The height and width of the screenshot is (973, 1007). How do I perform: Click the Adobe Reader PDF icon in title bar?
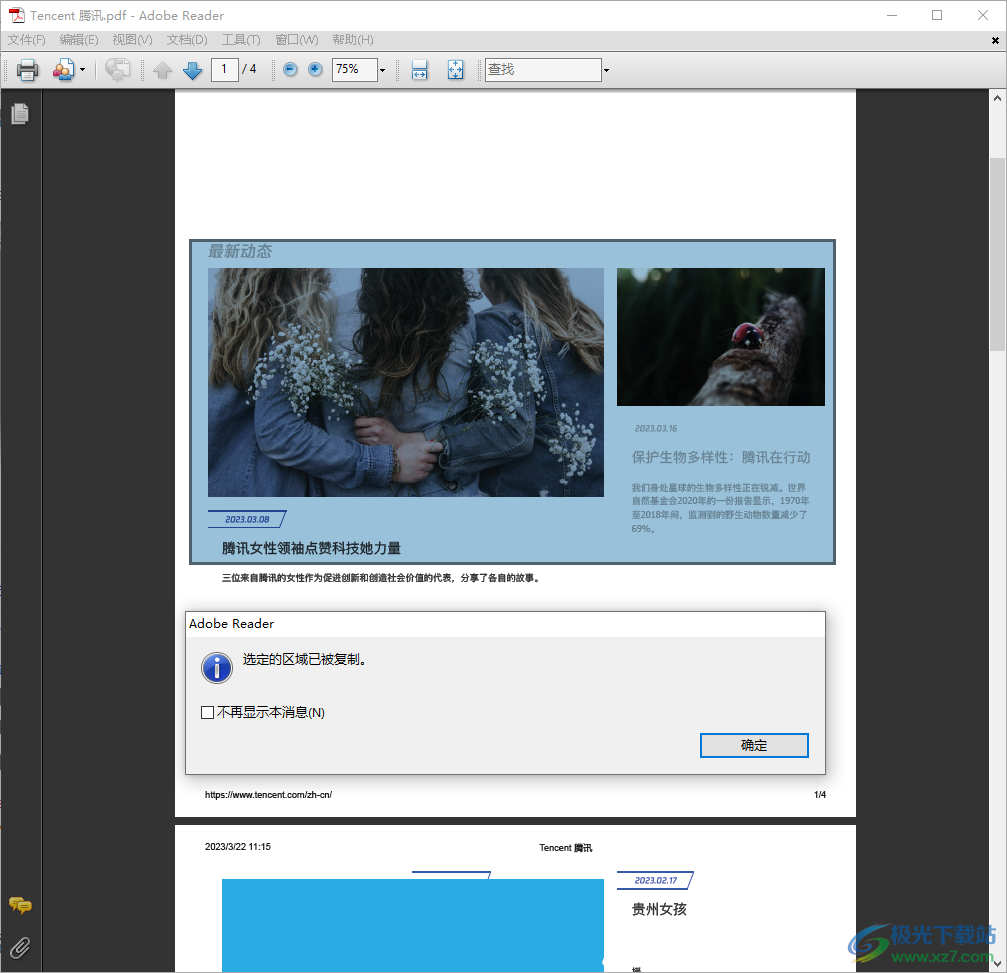click(17, 15)
